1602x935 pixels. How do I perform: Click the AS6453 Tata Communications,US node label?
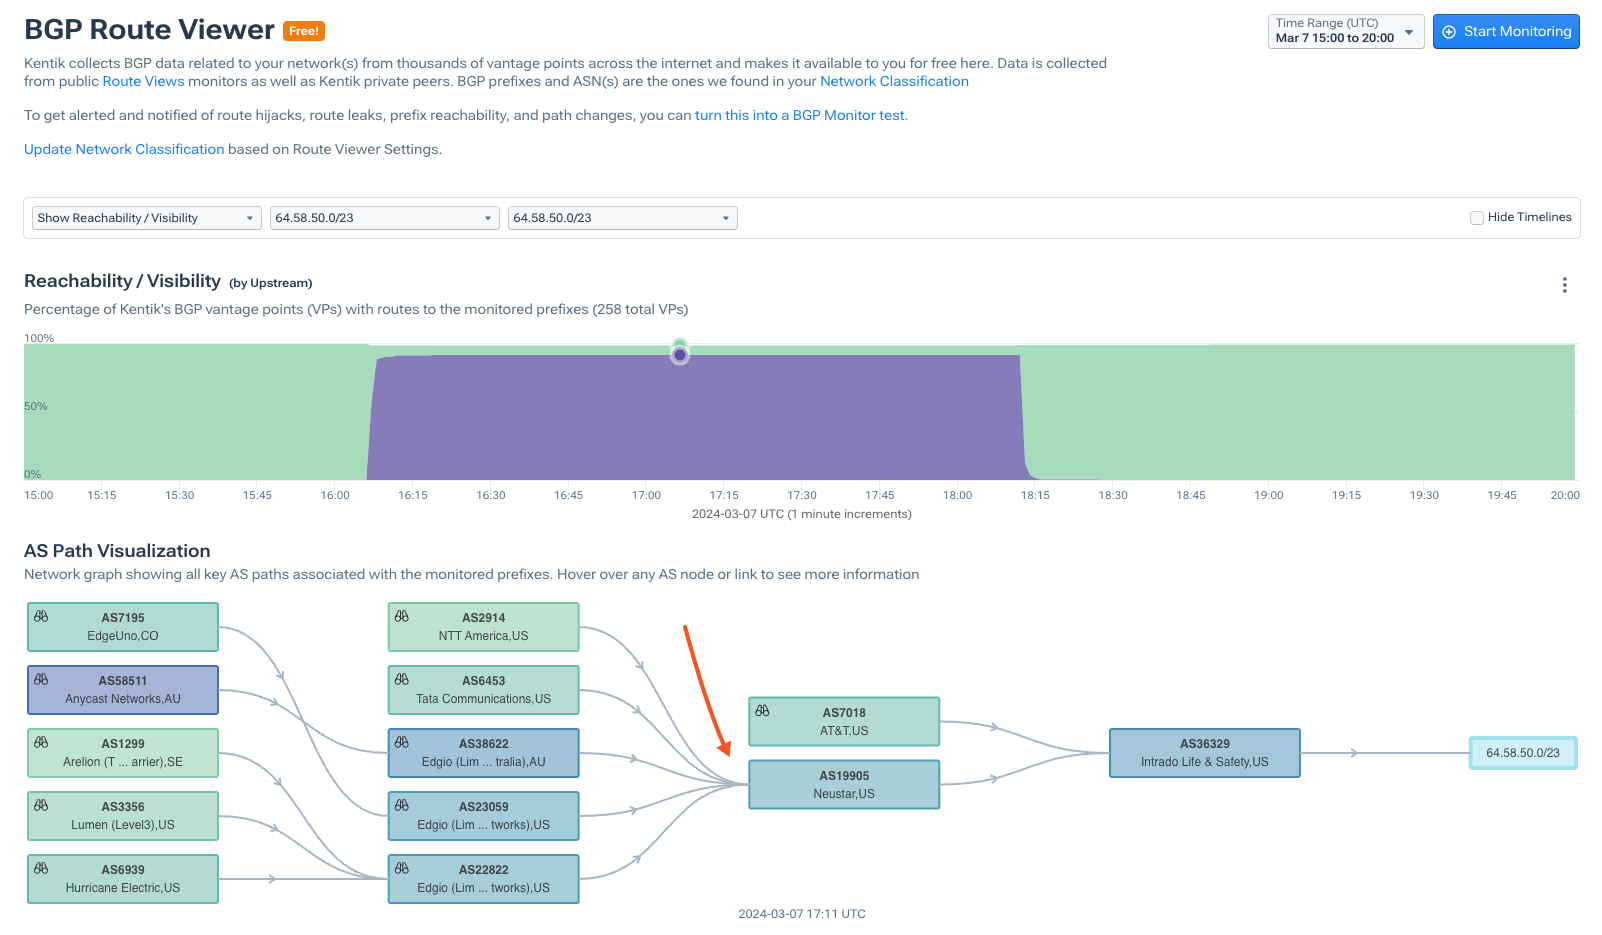click(x=484, y=690)
